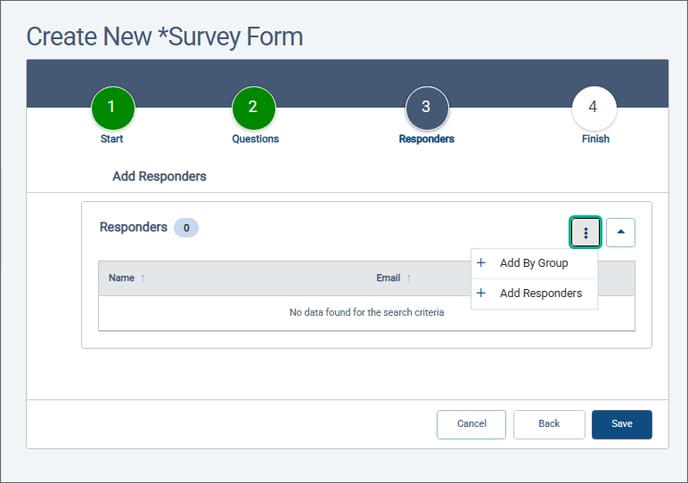Save the survey form

(x=622, y=424)
